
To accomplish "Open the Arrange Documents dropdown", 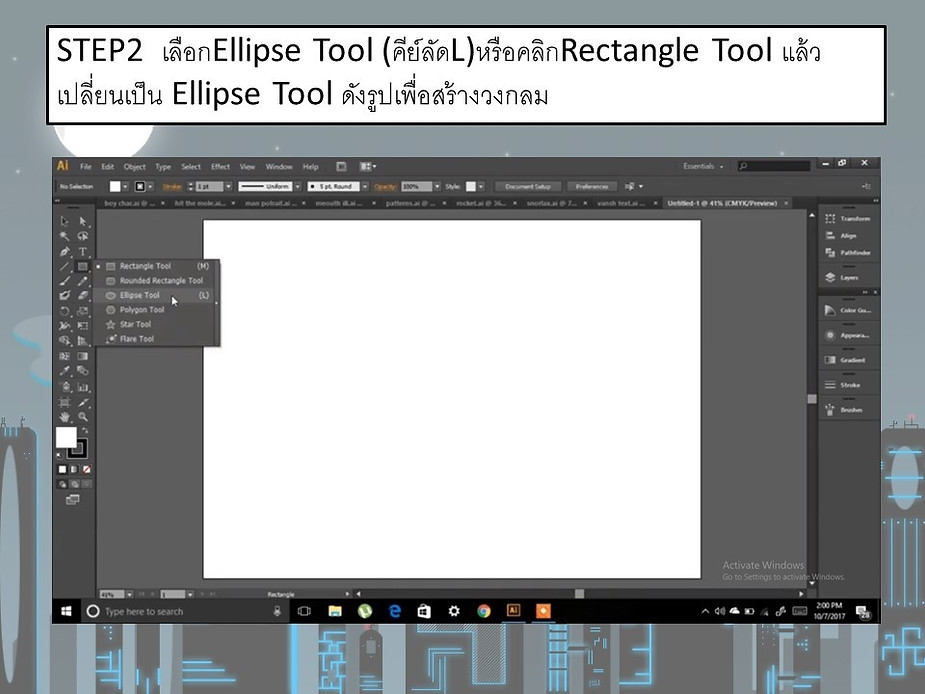I will 368,166.
